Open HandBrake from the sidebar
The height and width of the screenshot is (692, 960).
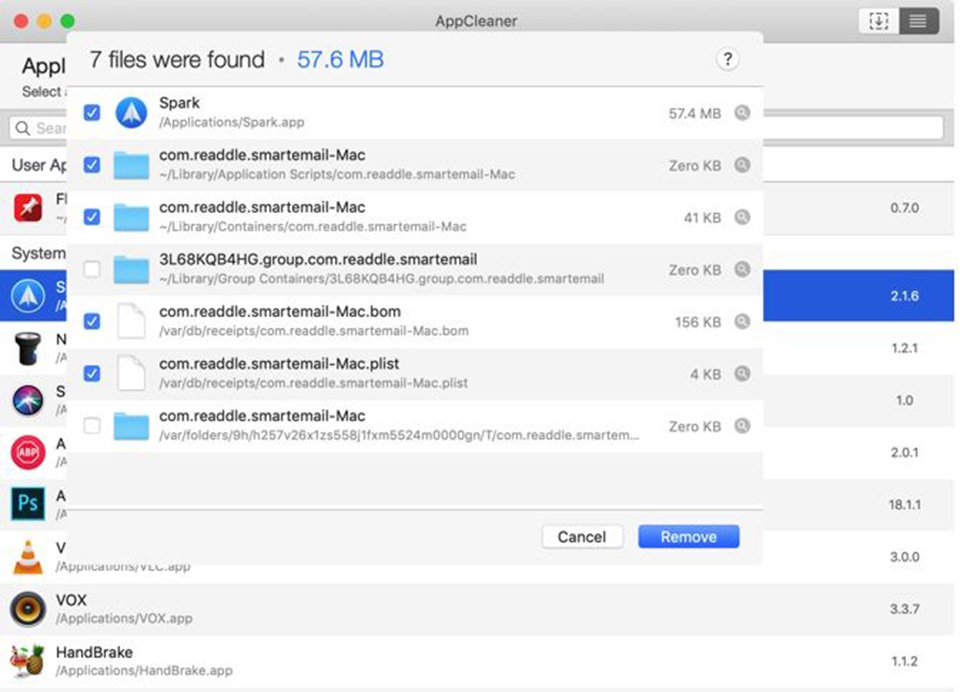pos(29,659)
